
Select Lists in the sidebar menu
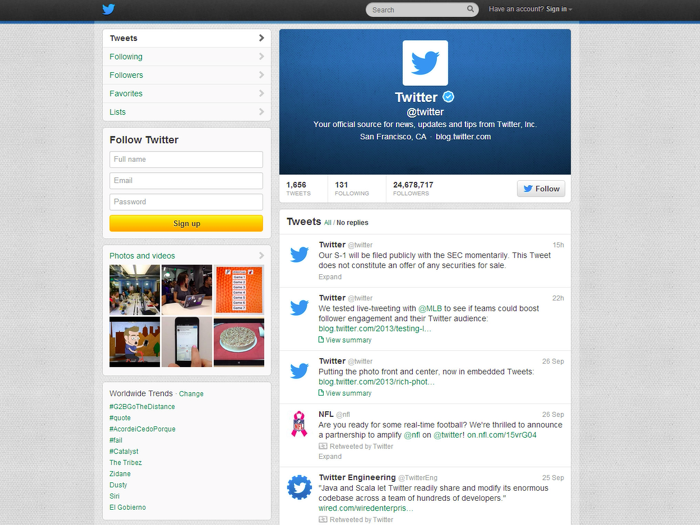tap(187, 112)
